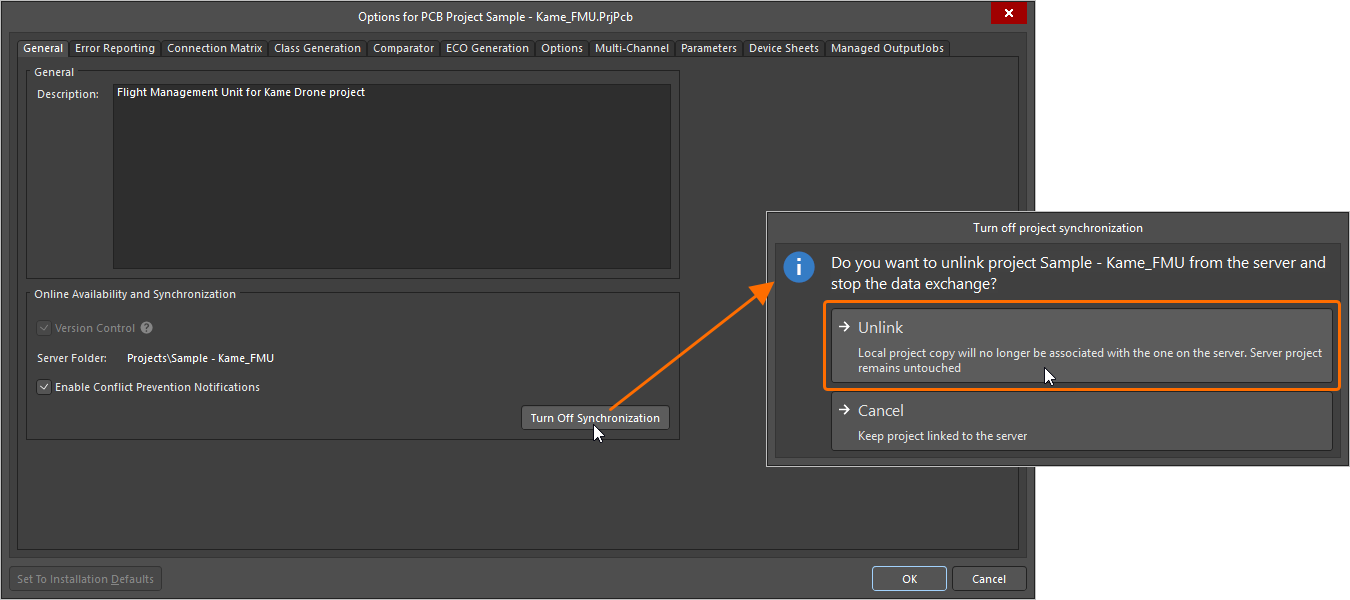Click the Turn Off Synchronization button
The width and height of the screenshot is (1350, 600).
click(595, 418)
